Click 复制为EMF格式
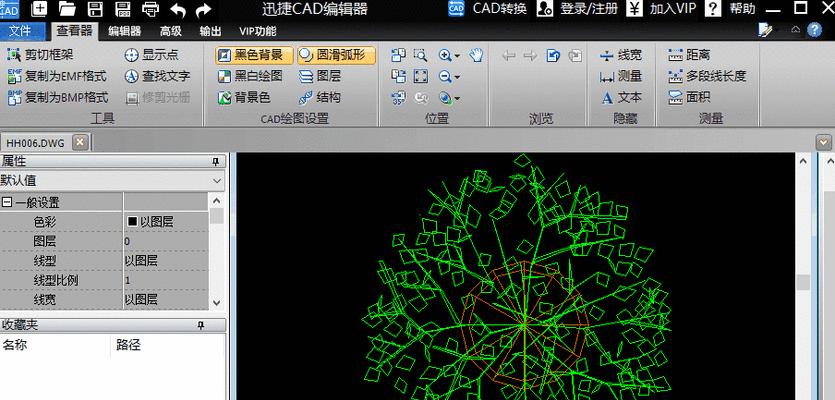 tap(57, 76)
